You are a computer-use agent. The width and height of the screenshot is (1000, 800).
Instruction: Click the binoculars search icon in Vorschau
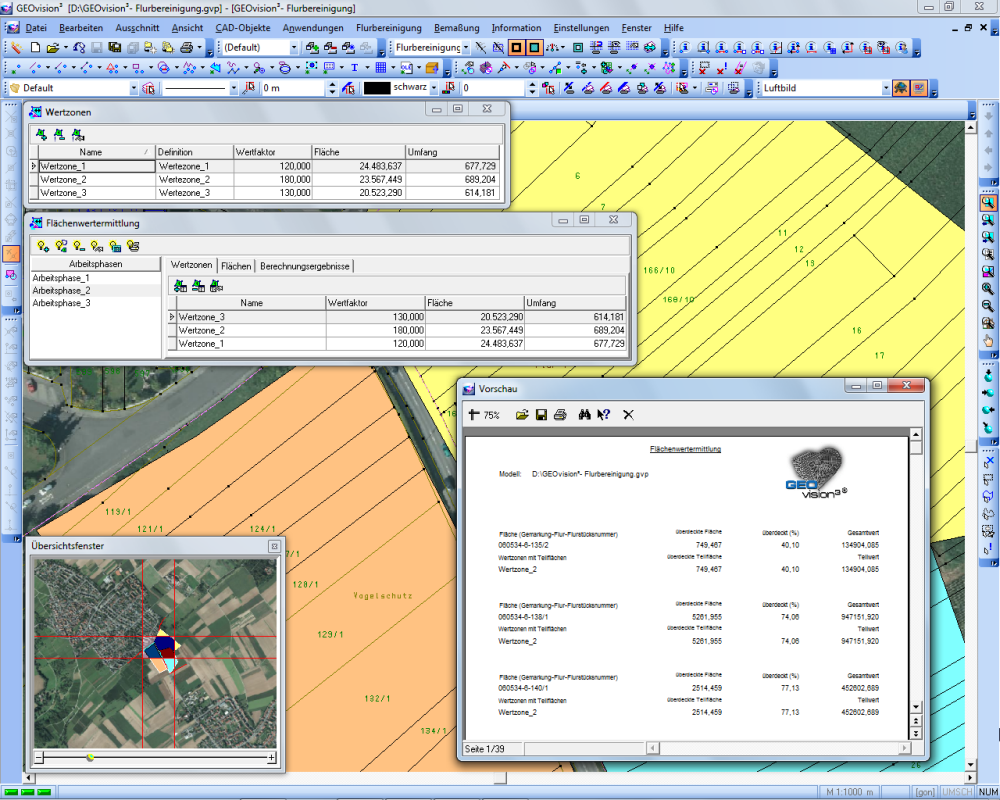point(584,415)
